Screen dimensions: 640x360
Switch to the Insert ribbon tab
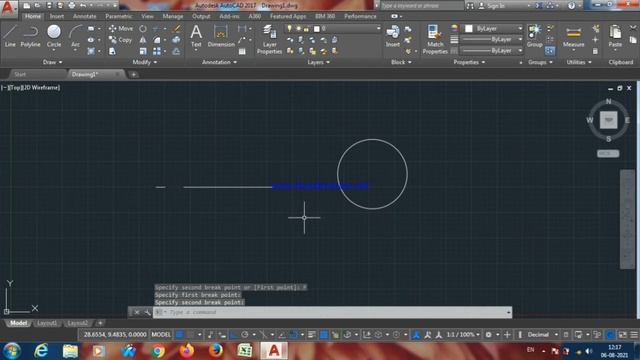pyautogui.click(x=57, y=16)
